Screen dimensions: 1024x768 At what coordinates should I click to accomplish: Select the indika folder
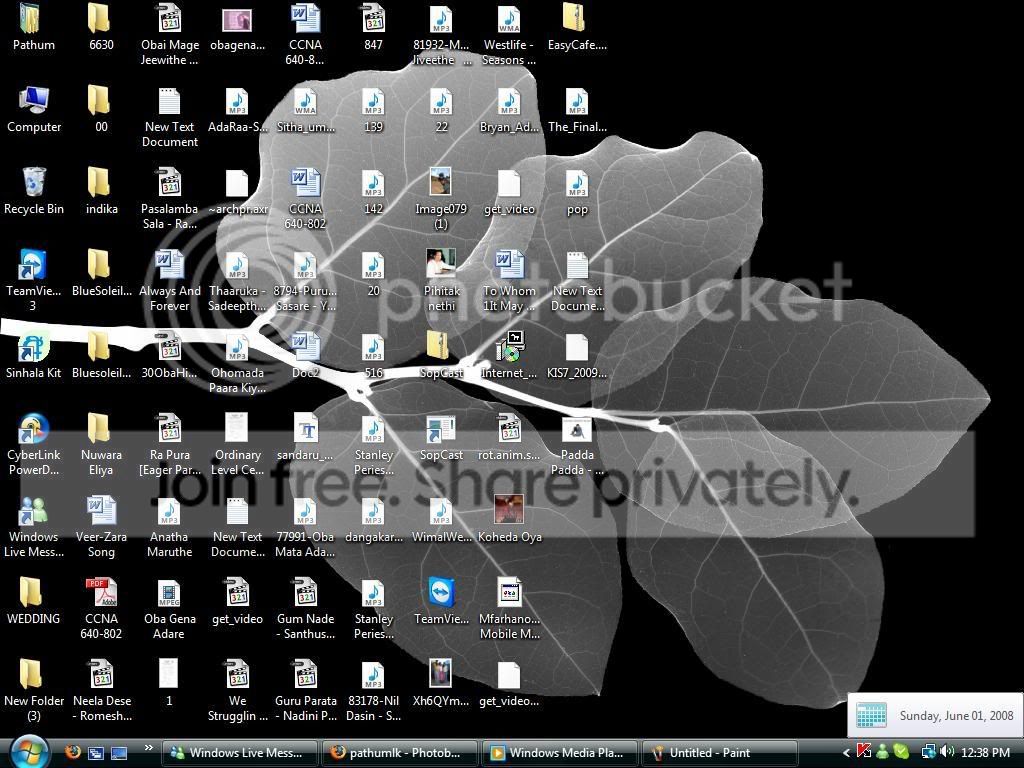[x=99, y=182]
